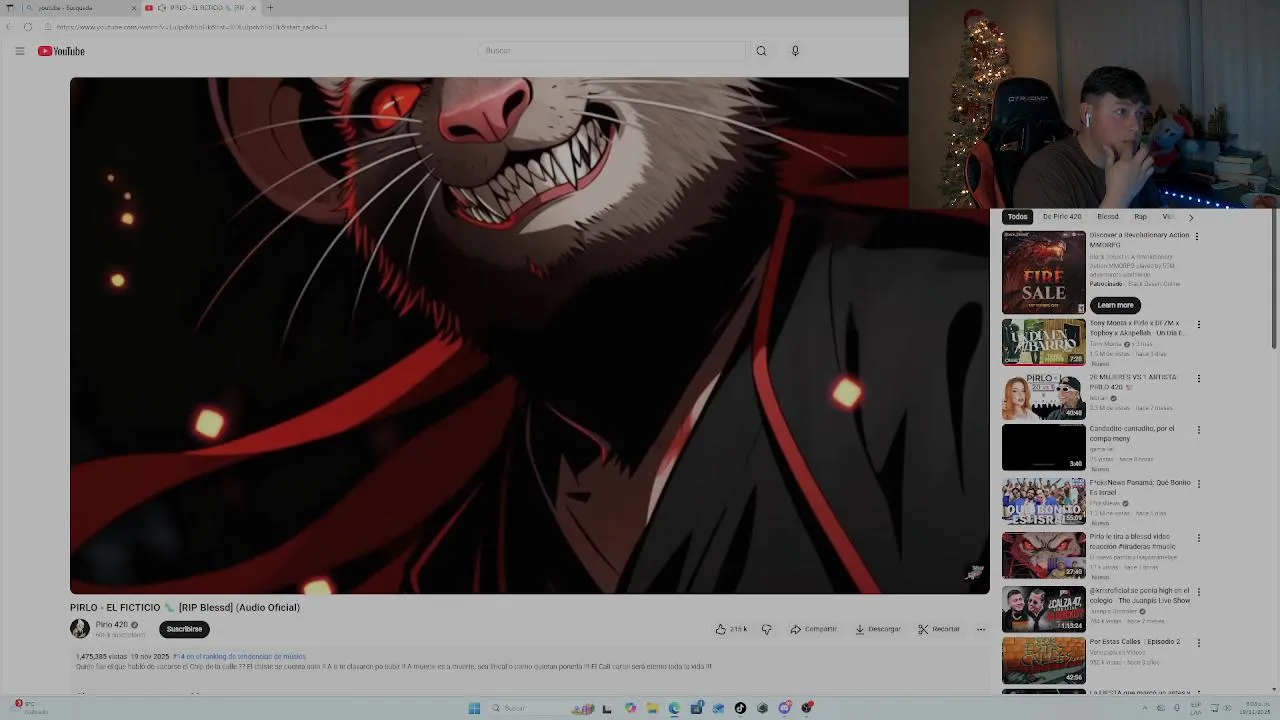Image resolution: width=1280 pixels, height=720 pixels.
Task: Open the #14 music trending ranking link
Action: [240, 657]
